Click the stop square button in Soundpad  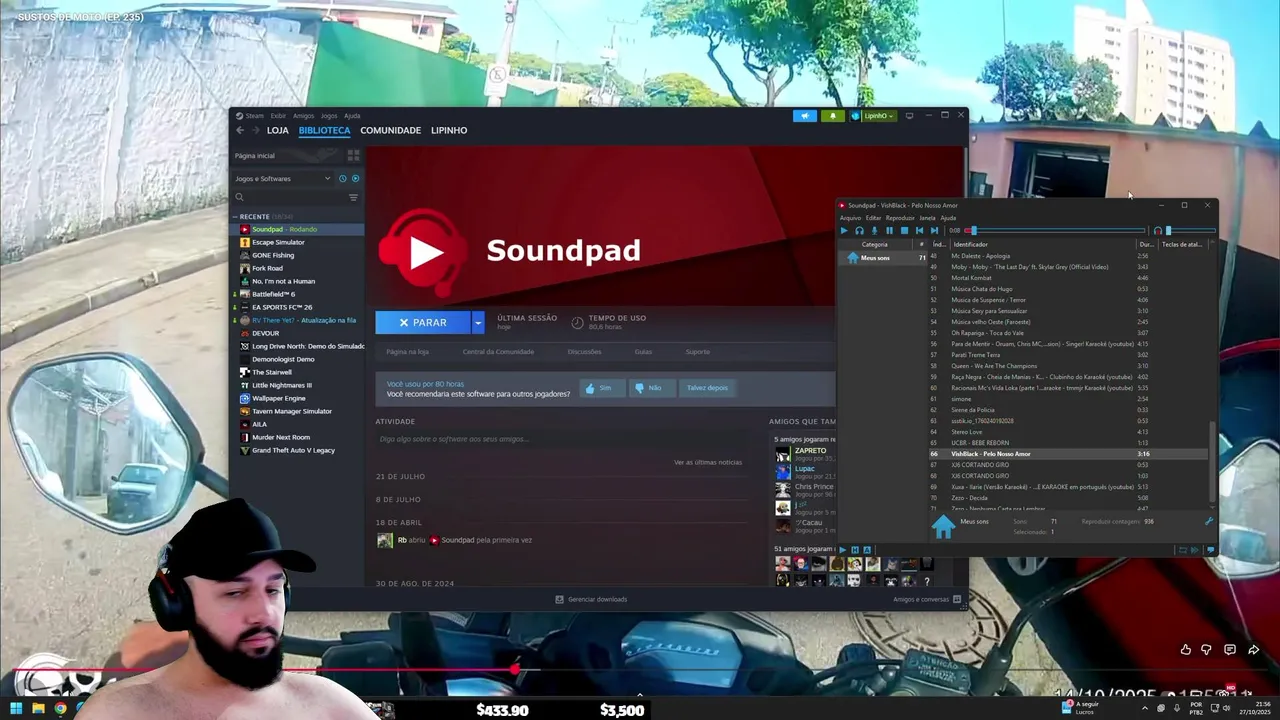(904, 230)
